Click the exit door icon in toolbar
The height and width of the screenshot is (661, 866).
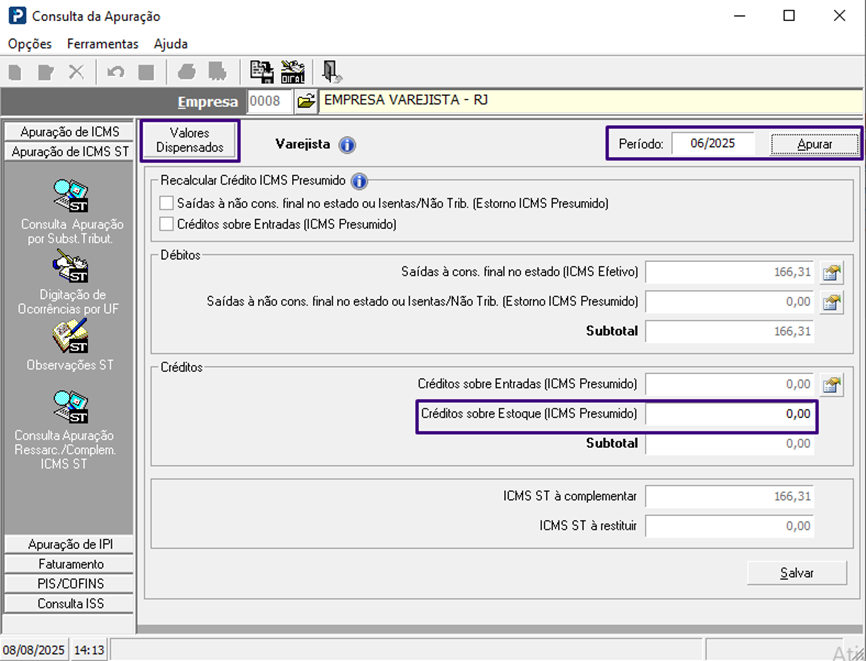[332, 72]
